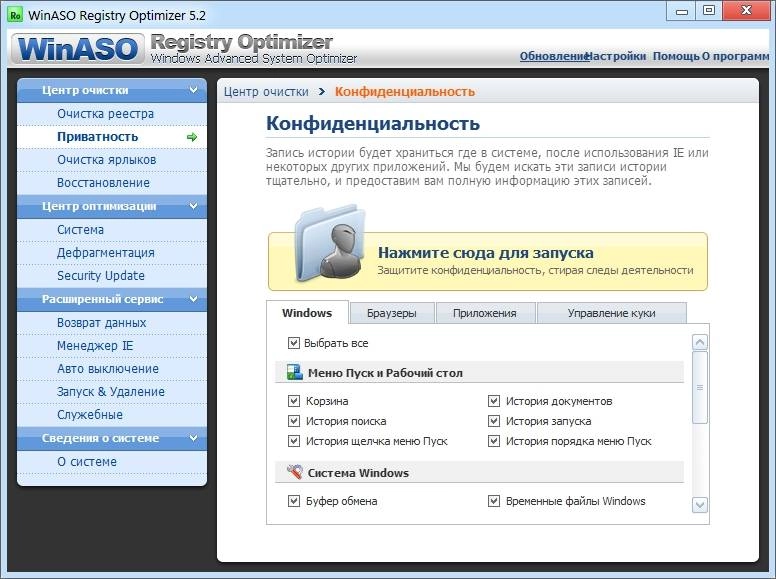The image size is (776, 579).
Task: Collapse the Расширенный сервис section chevron
Action: pos(194,299)
